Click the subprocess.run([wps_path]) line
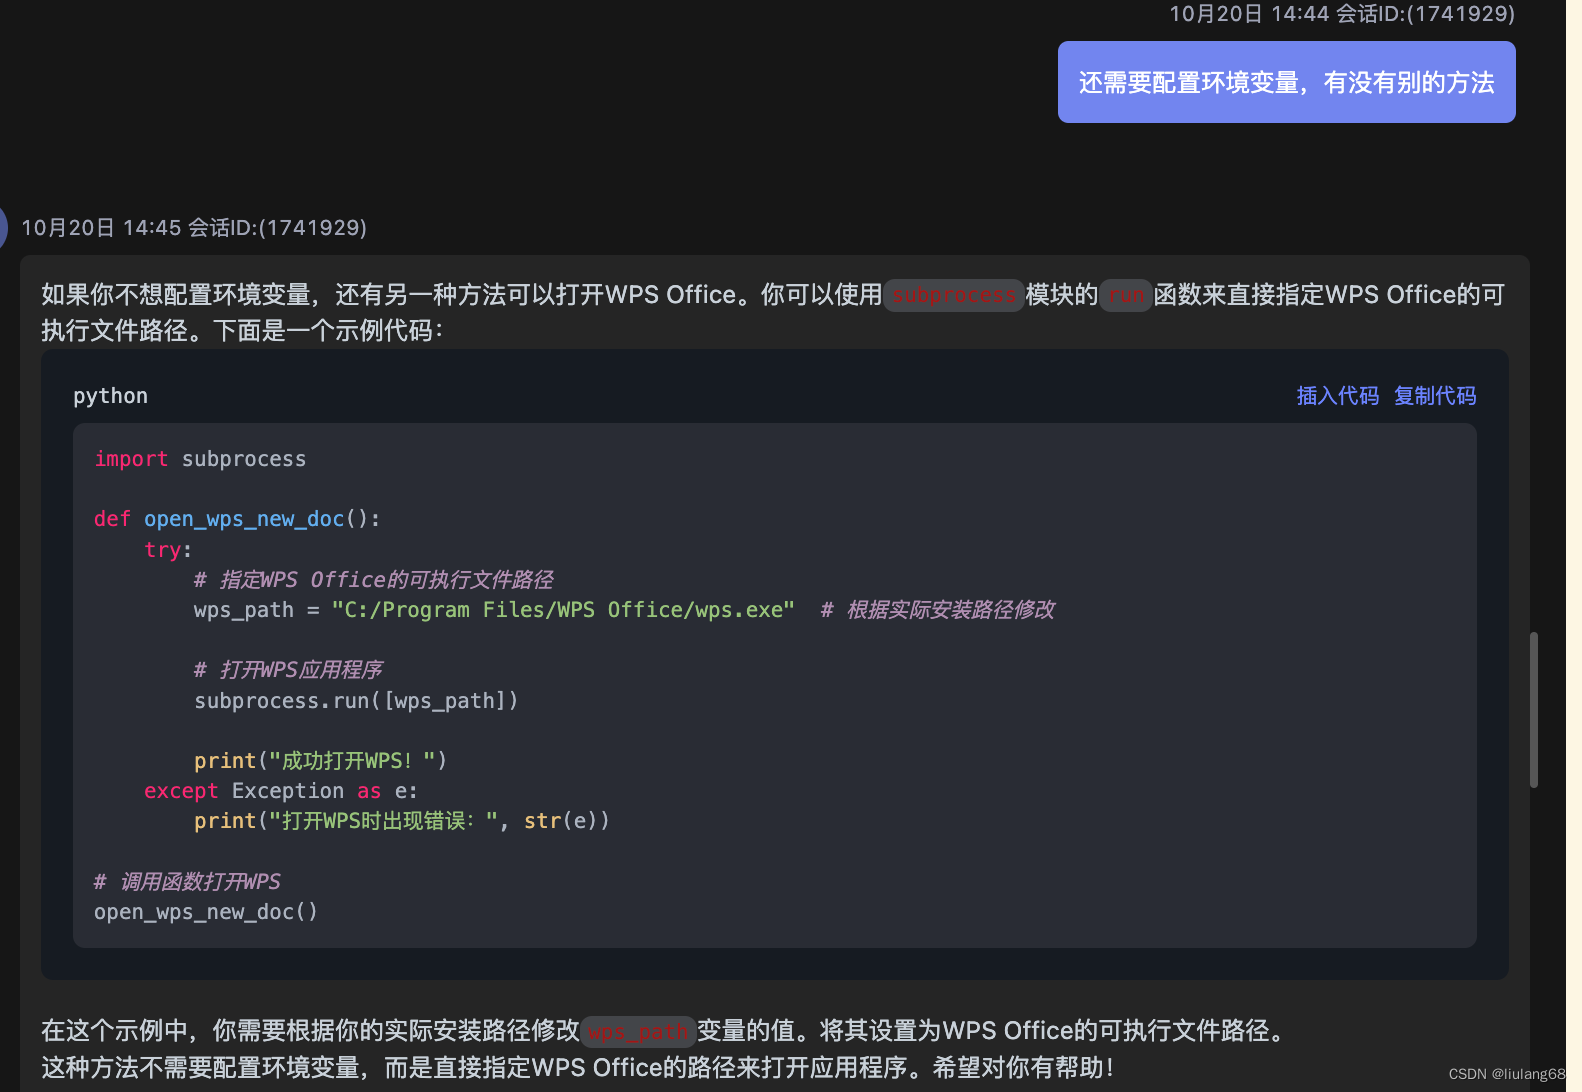This screenshot has height=1092, width=1582. pos(356,701)
